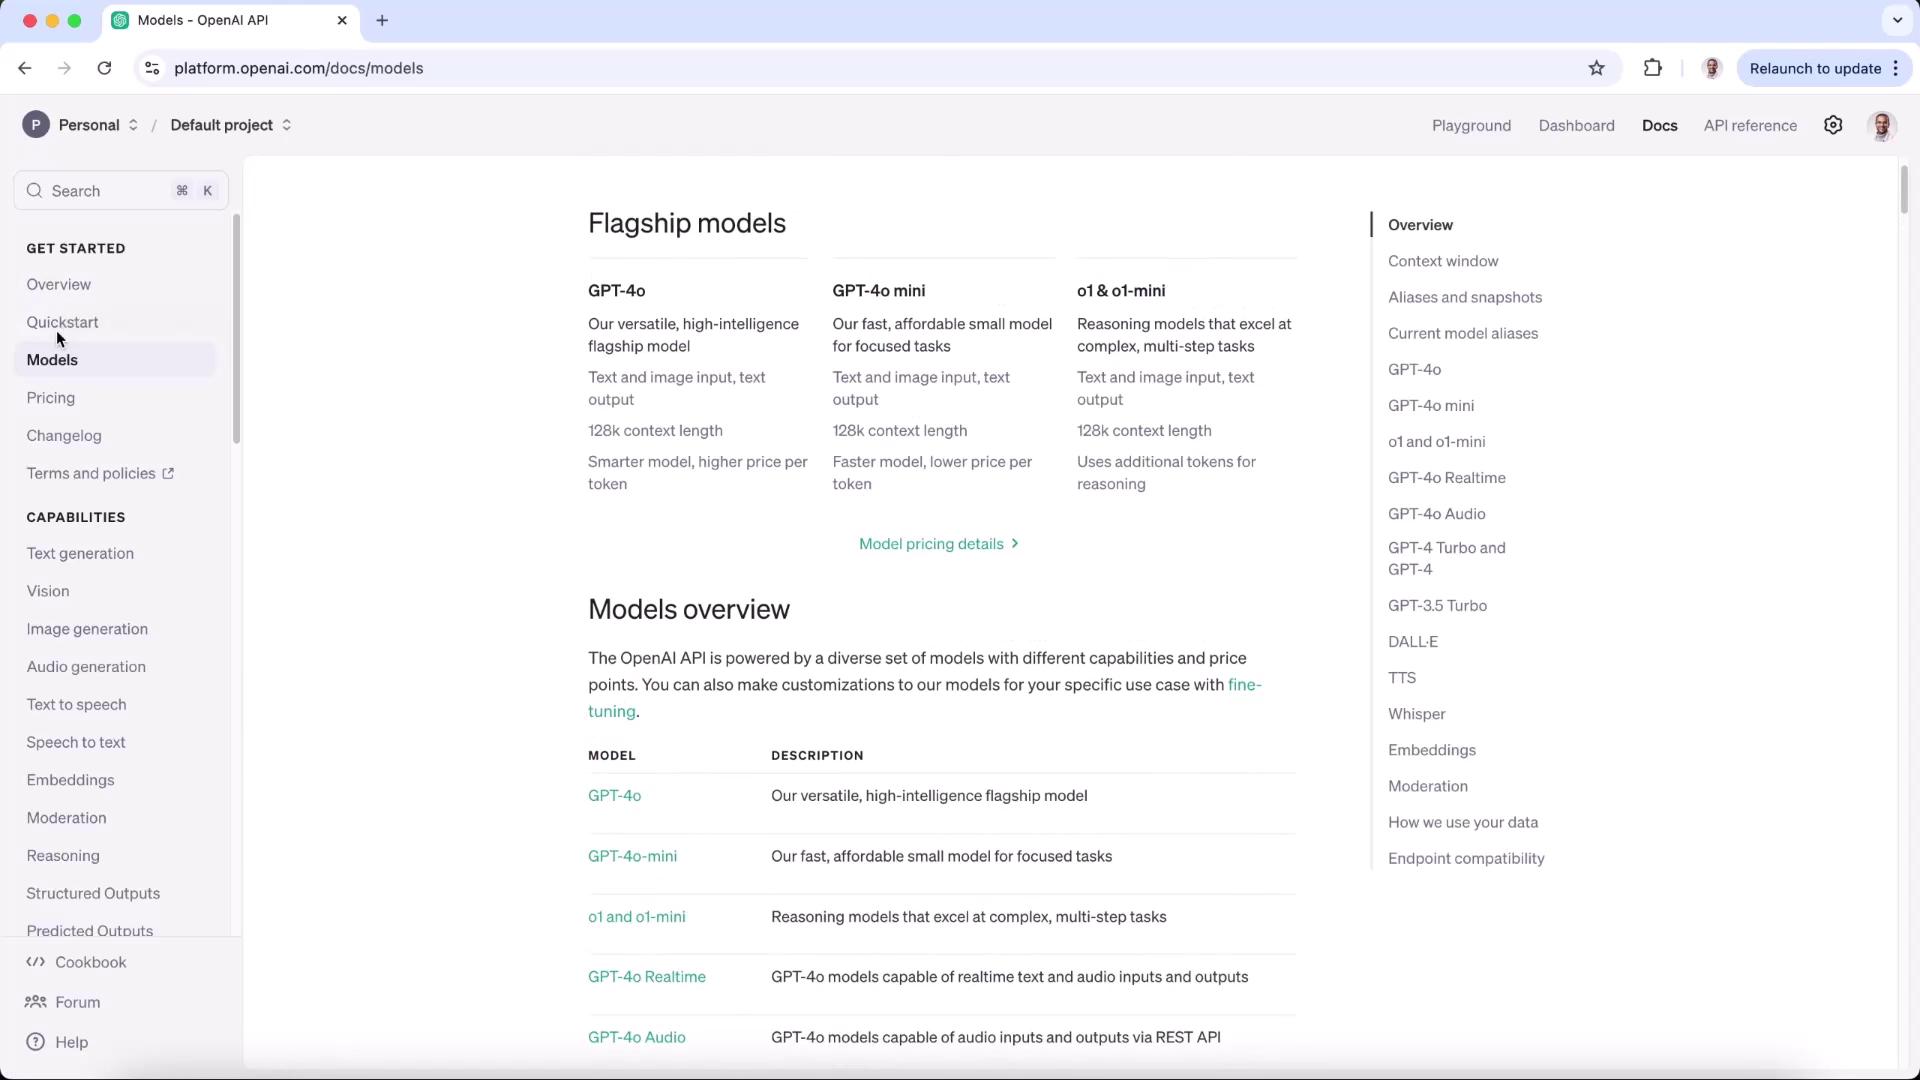Click the Help question mark icon
The height and width of the screenshot is (1080, 1920).
pyautogui.click(x=36, y=1042)
